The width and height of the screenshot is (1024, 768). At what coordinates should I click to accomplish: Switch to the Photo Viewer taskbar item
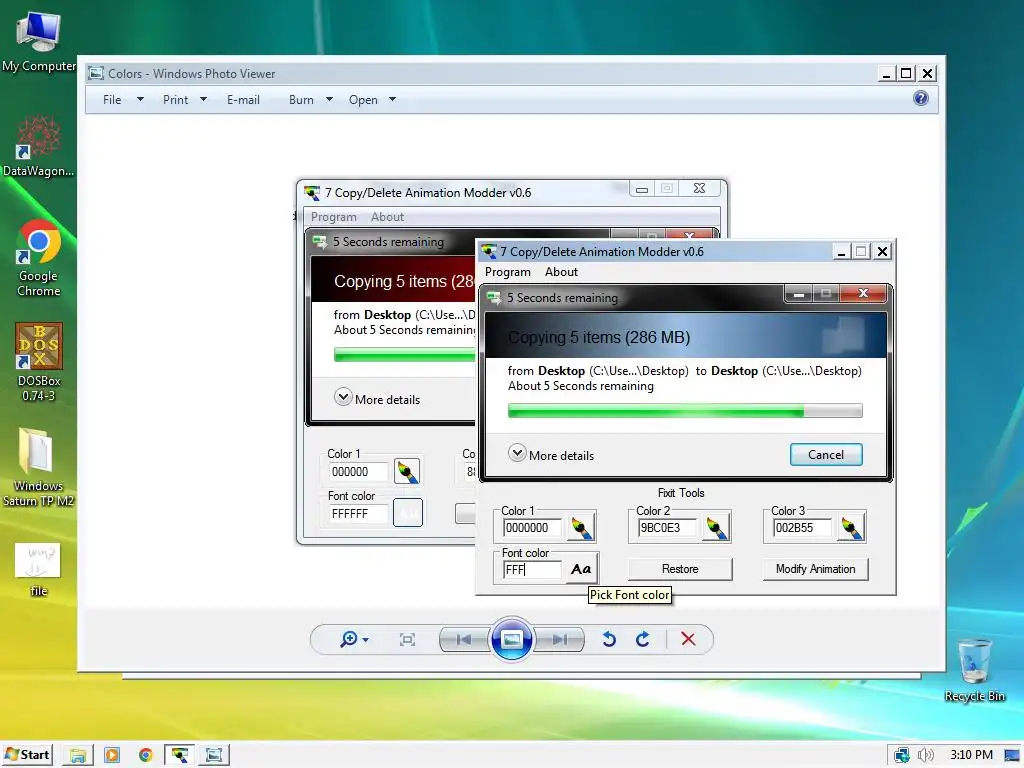pyautogui.click(x=214, y=755)
